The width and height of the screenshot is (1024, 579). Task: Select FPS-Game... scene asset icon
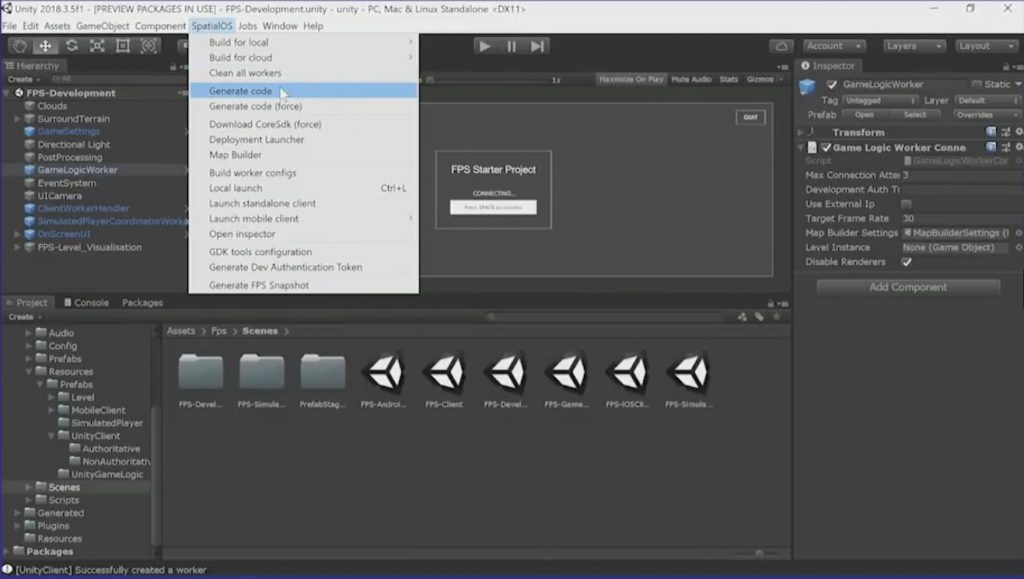click(x=566, y=372)
